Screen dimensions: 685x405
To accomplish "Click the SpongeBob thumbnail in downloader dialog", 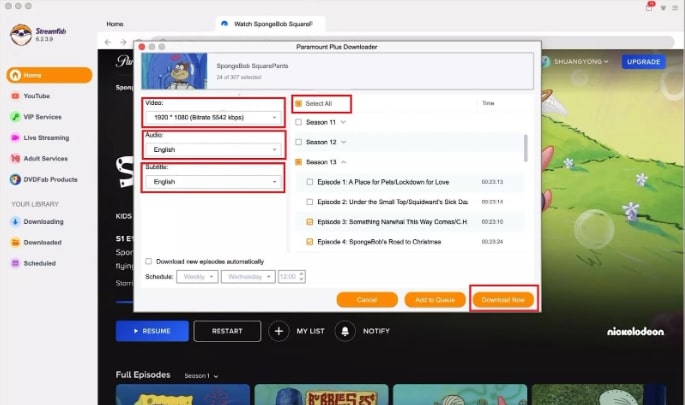I will pos(174,71).
